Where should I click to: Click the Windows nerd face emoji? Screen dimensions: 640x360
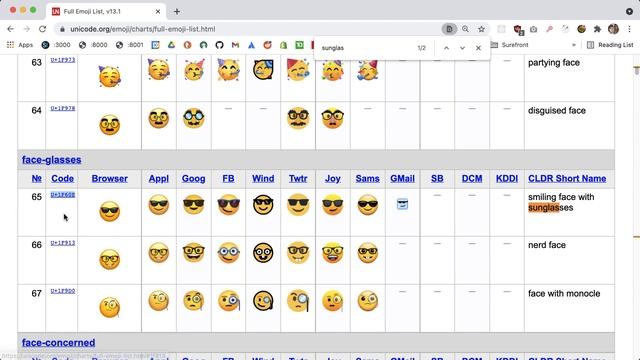[263, 253]
